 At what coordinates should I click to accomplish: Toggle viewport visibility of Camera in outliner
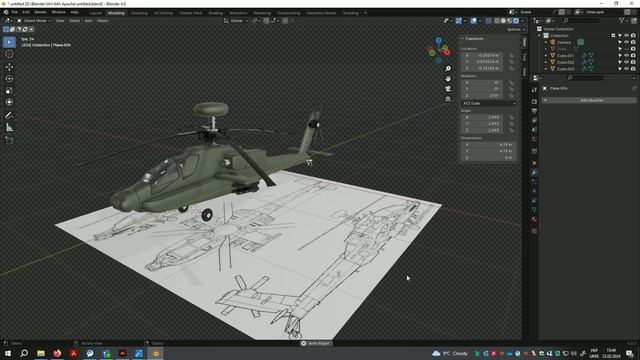coord(627,42)
